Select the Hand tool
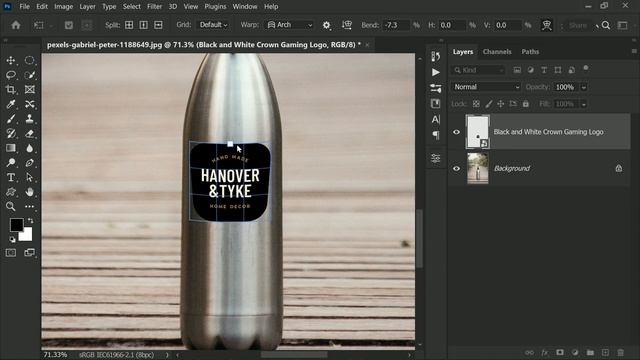The image size is (640, 360). coord(29,192)
